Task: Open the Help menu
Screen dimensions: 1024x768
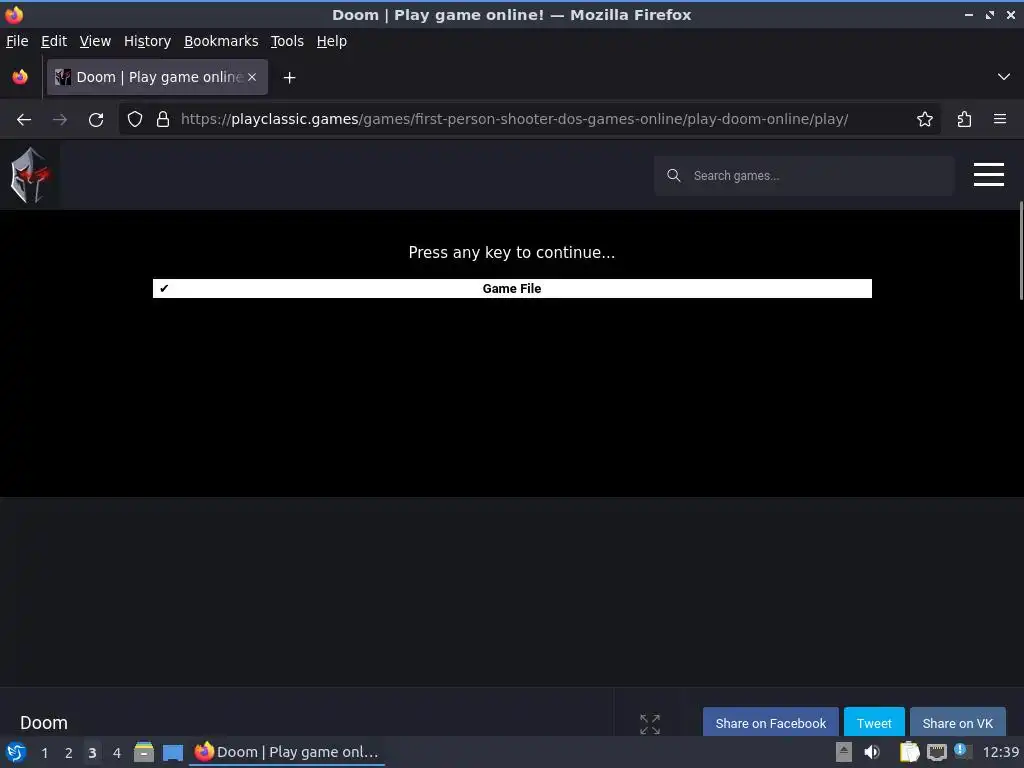Action: [x=332, y=41]
